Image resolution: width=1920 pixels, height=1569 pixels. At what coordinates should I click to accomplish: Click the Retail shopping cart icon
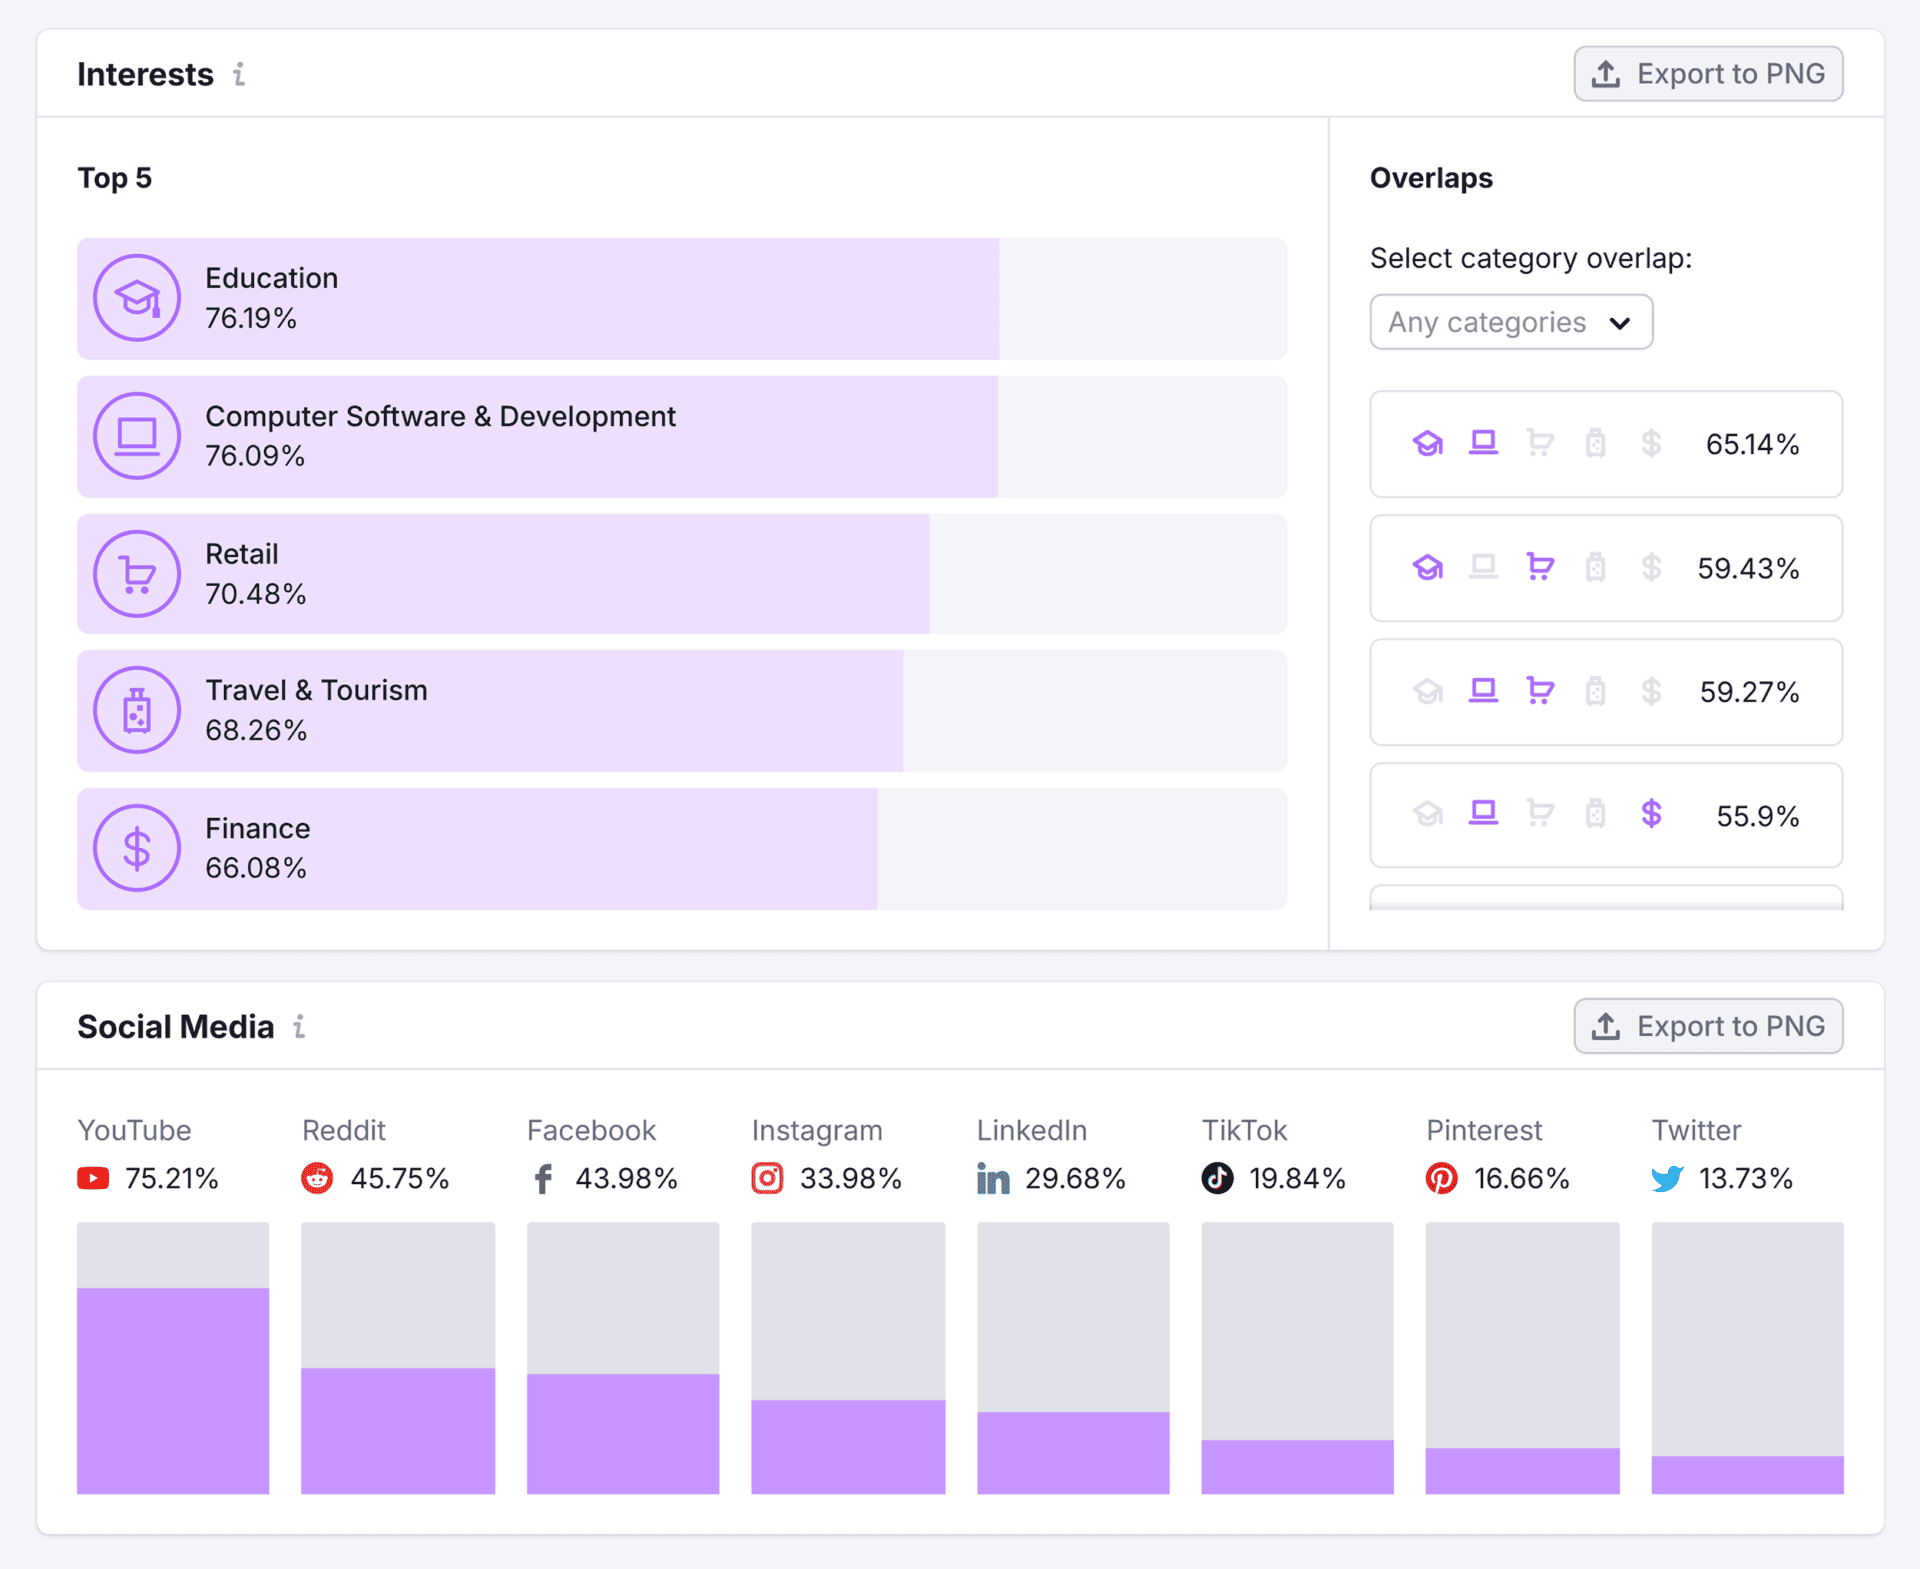click(x=137, y=574)
